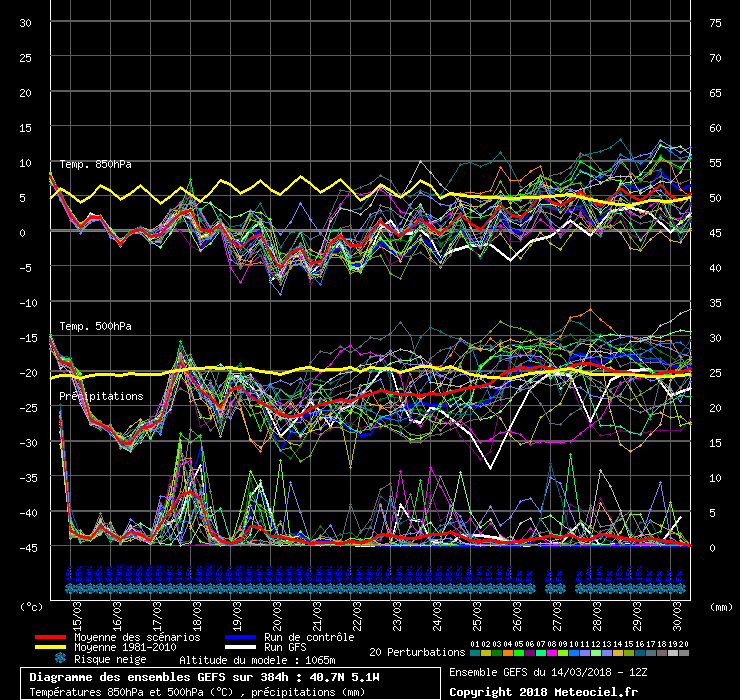
Task: Select the gray perturbation 20 swatch
Action: [x=684, y=653]
